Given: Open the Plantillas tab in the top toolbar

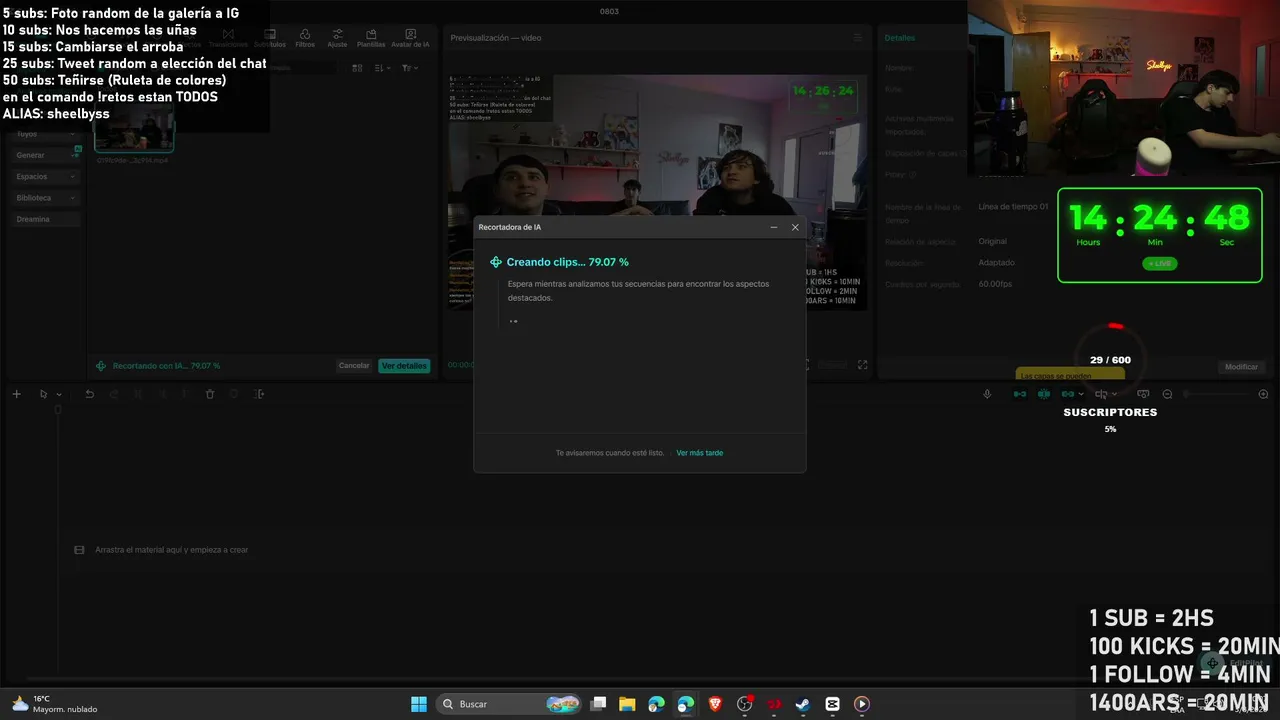Looking at the screenshot, I should point(371,38).
